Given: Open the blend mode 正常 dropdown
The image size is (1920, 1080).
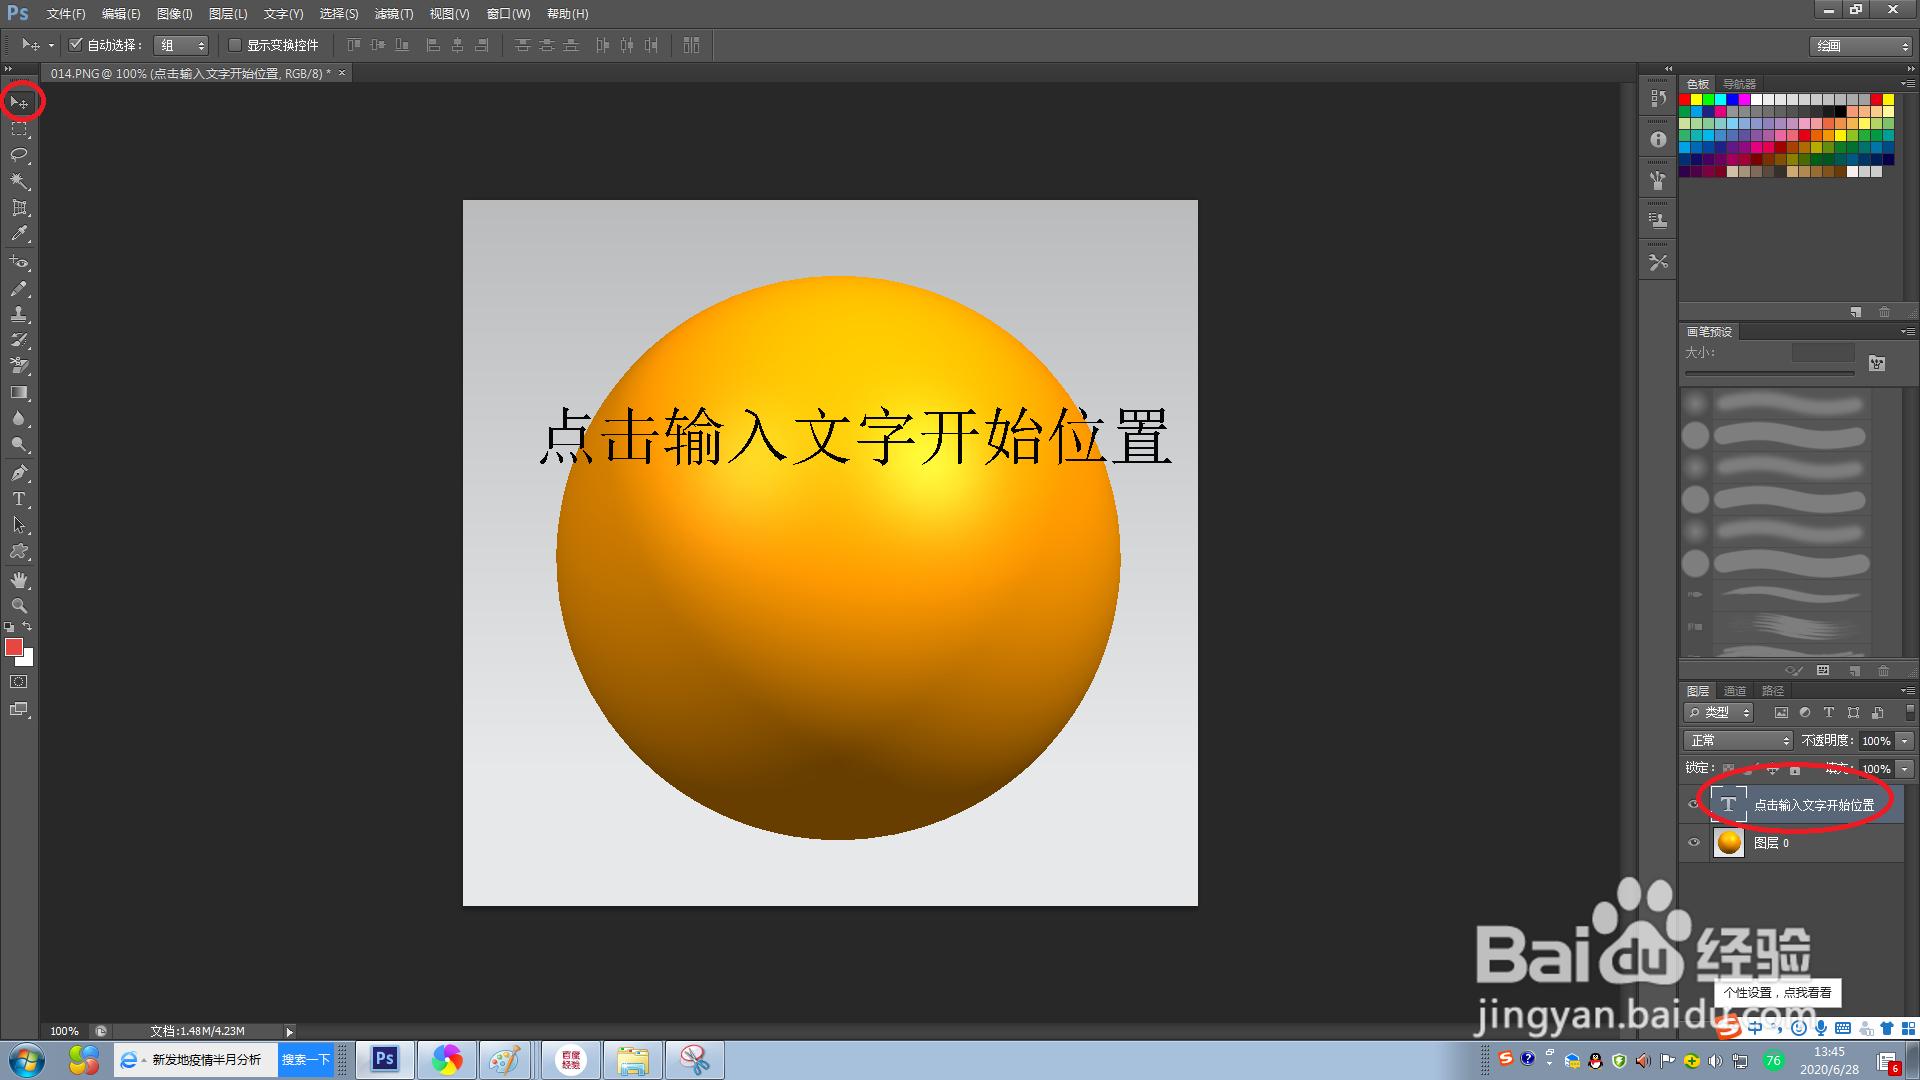Looking at the screenshot, I should pos(1739,741).
